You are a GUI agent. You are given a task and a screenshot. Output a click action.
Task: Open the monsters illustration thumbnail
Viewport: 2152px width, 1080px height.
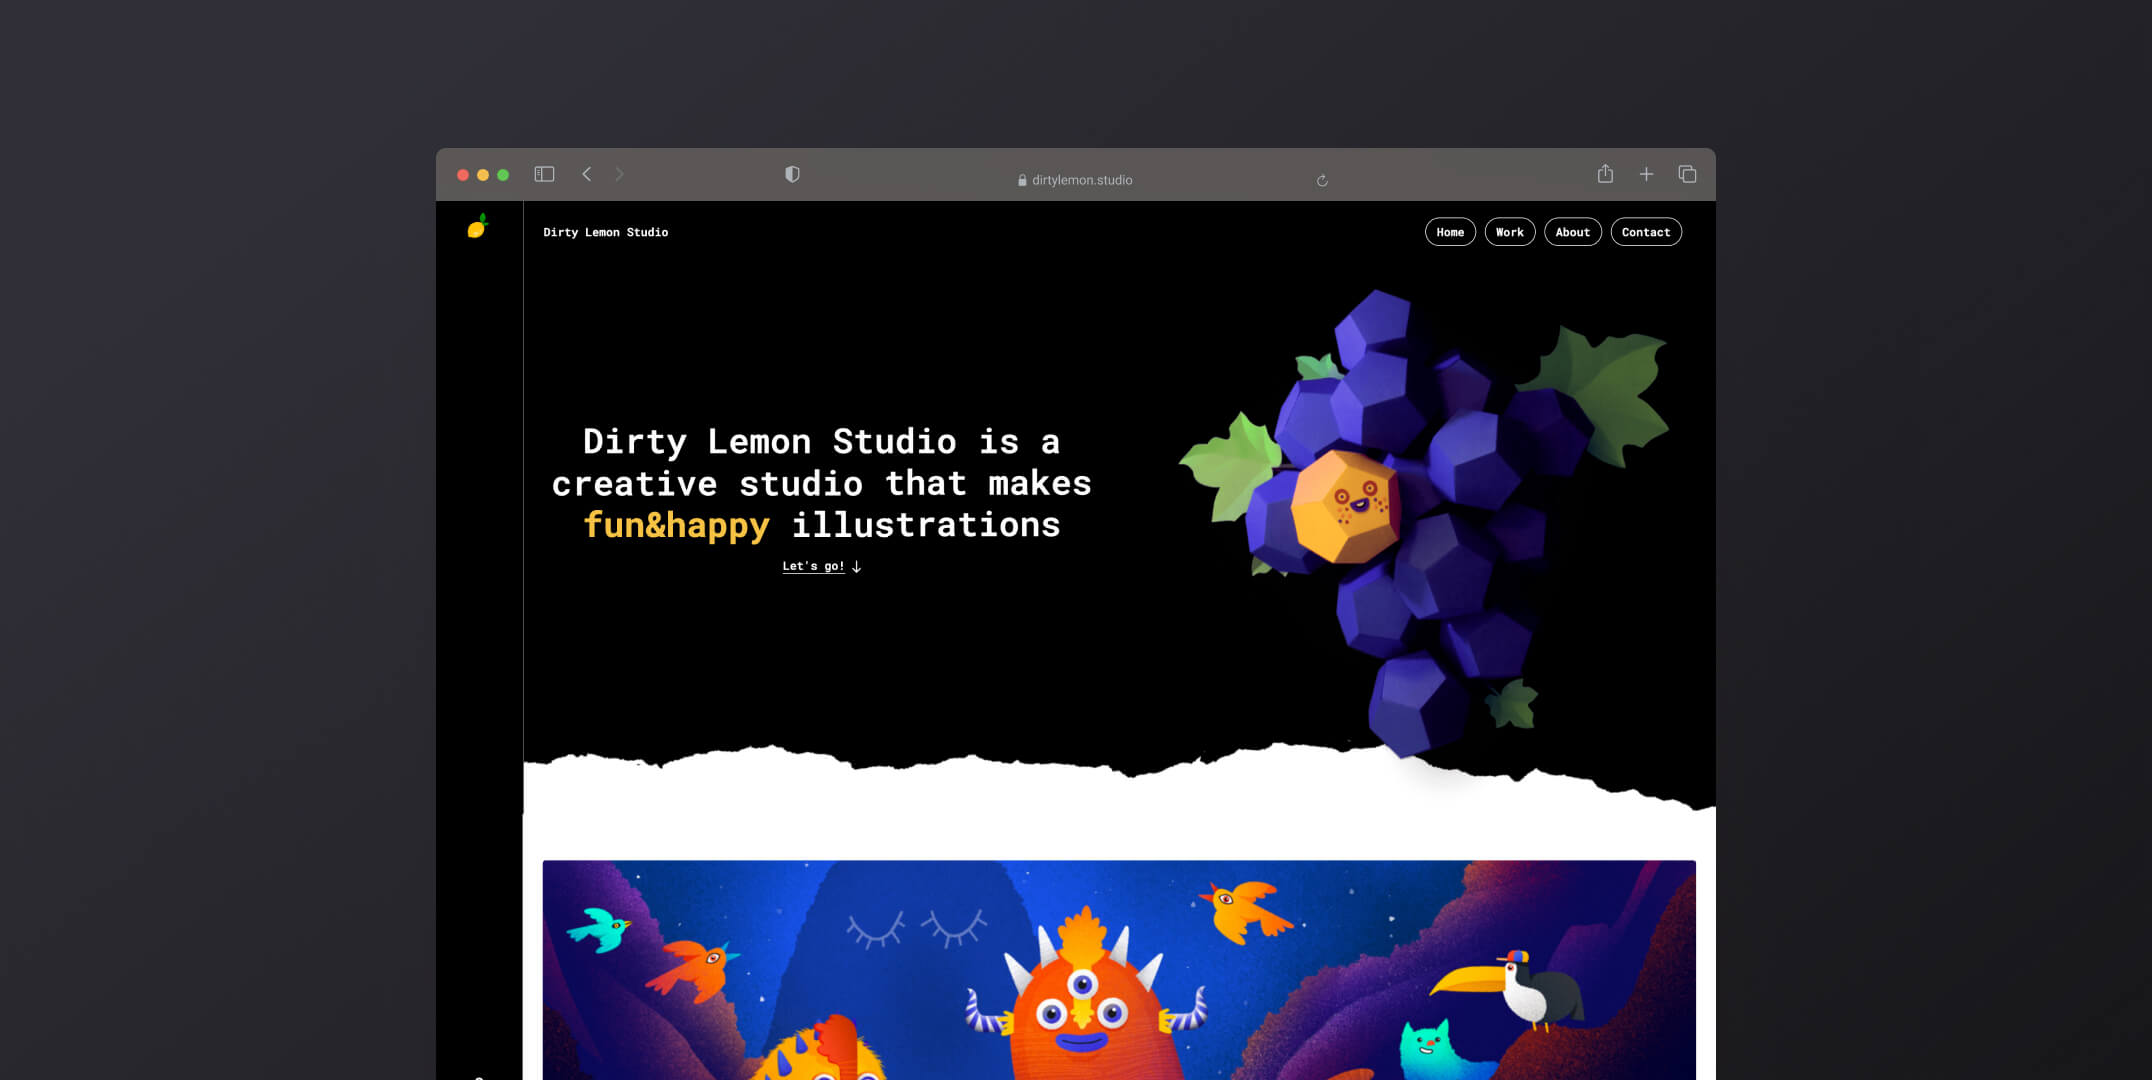(1119, 969)
